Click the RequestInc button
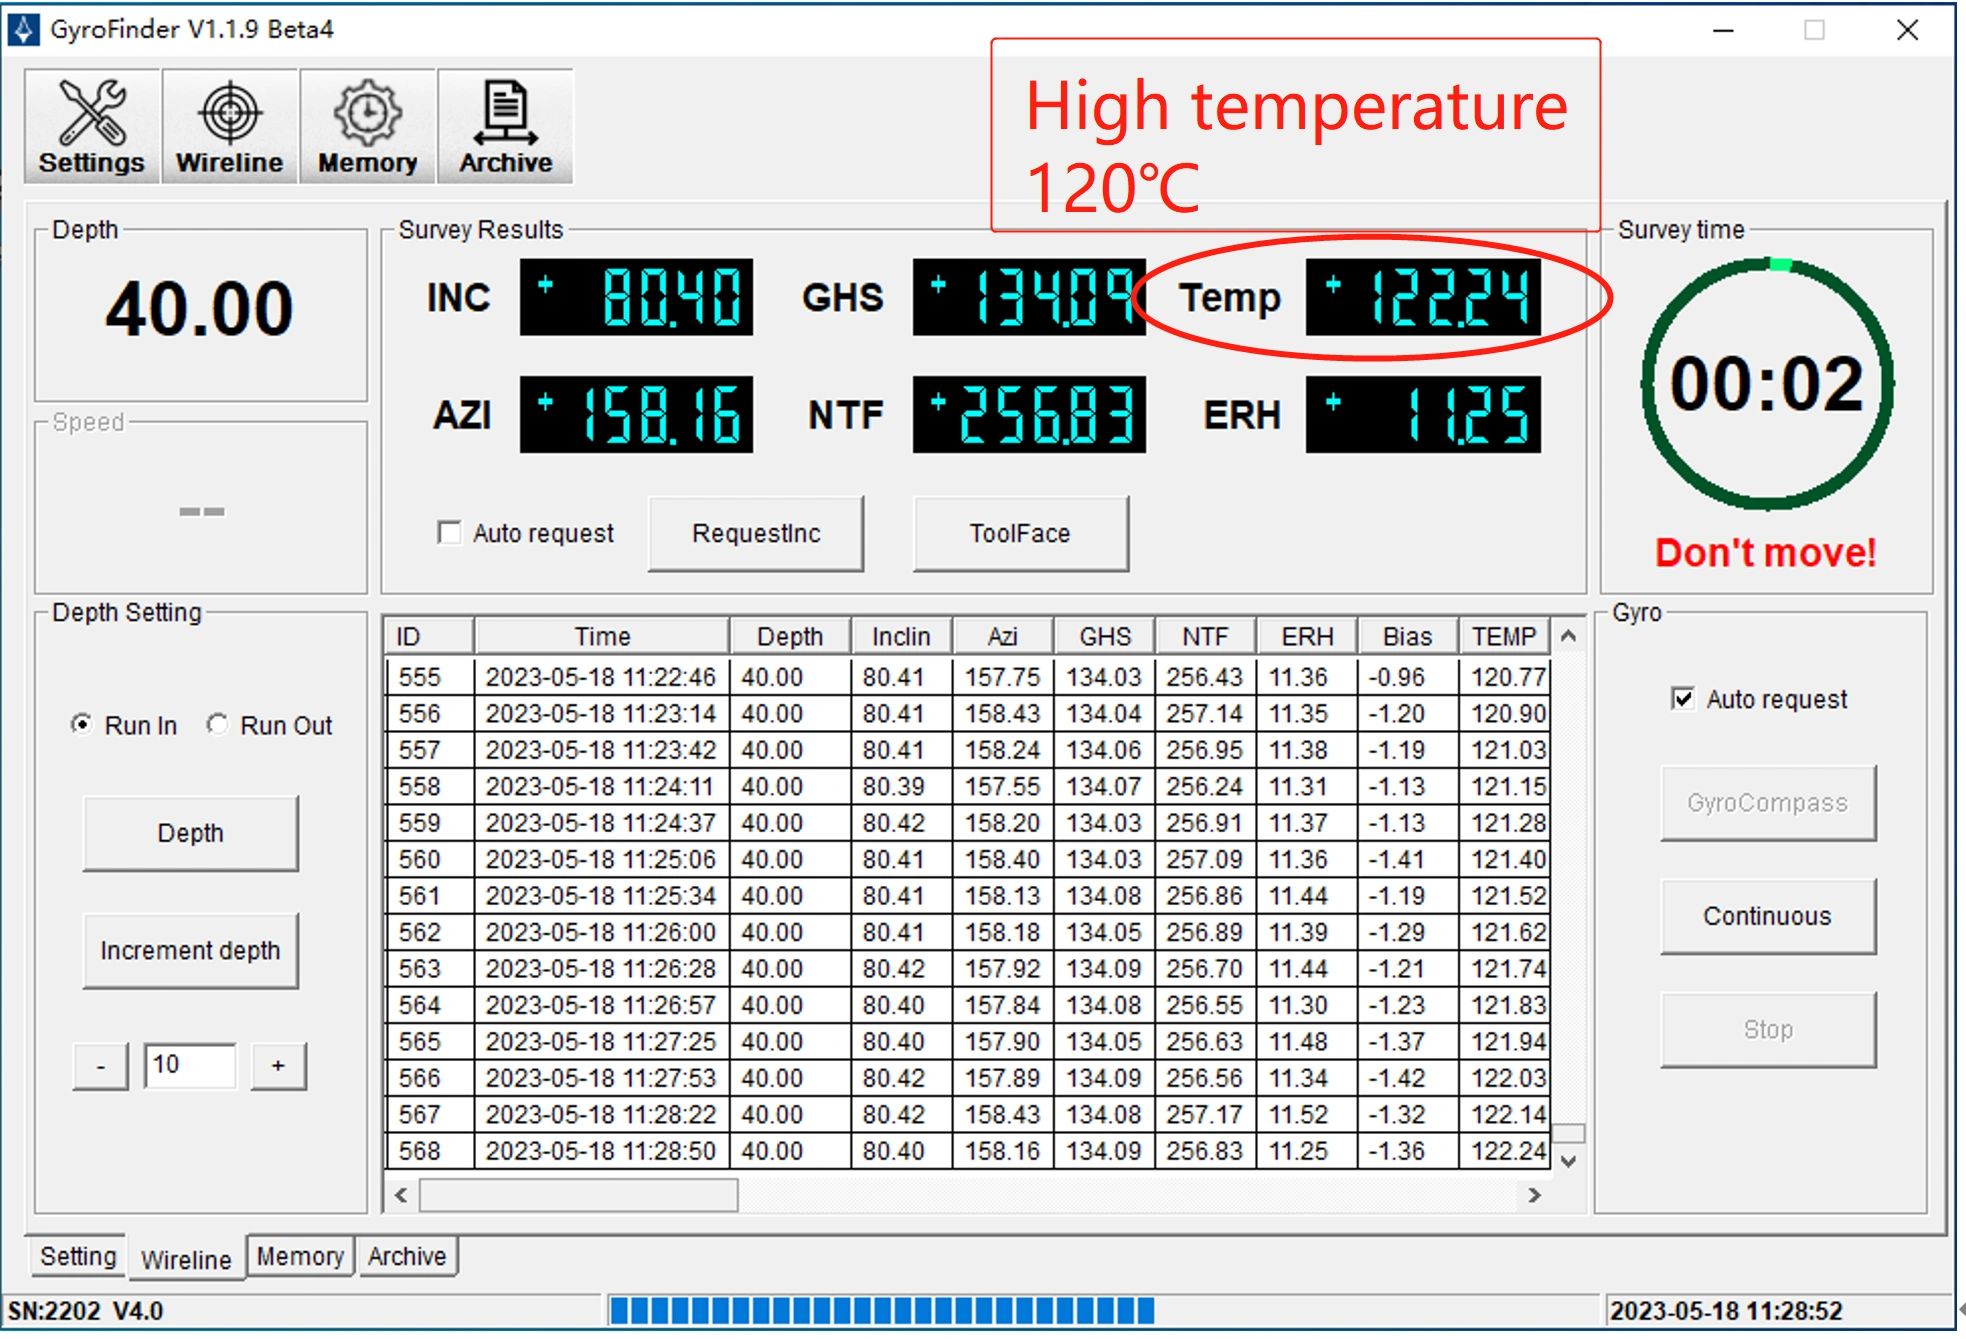Image resolution: width=1966 pixels, height=1339 pixels. pyautogui.click(x=756, y=534)
